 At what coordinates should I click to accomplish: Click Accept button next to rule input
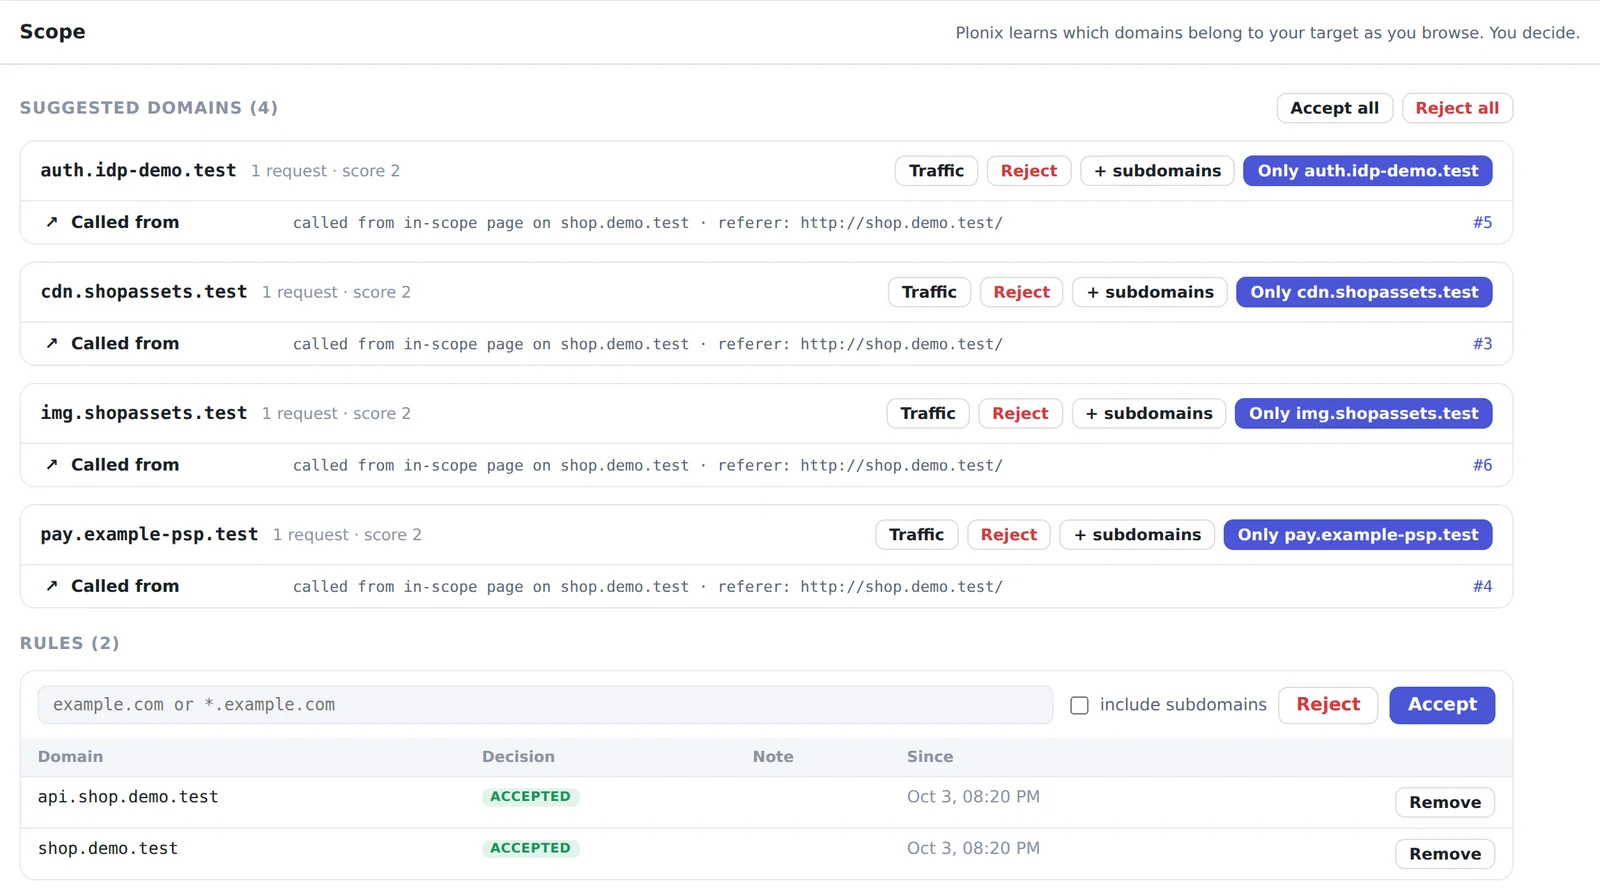tap(1442, 705)
